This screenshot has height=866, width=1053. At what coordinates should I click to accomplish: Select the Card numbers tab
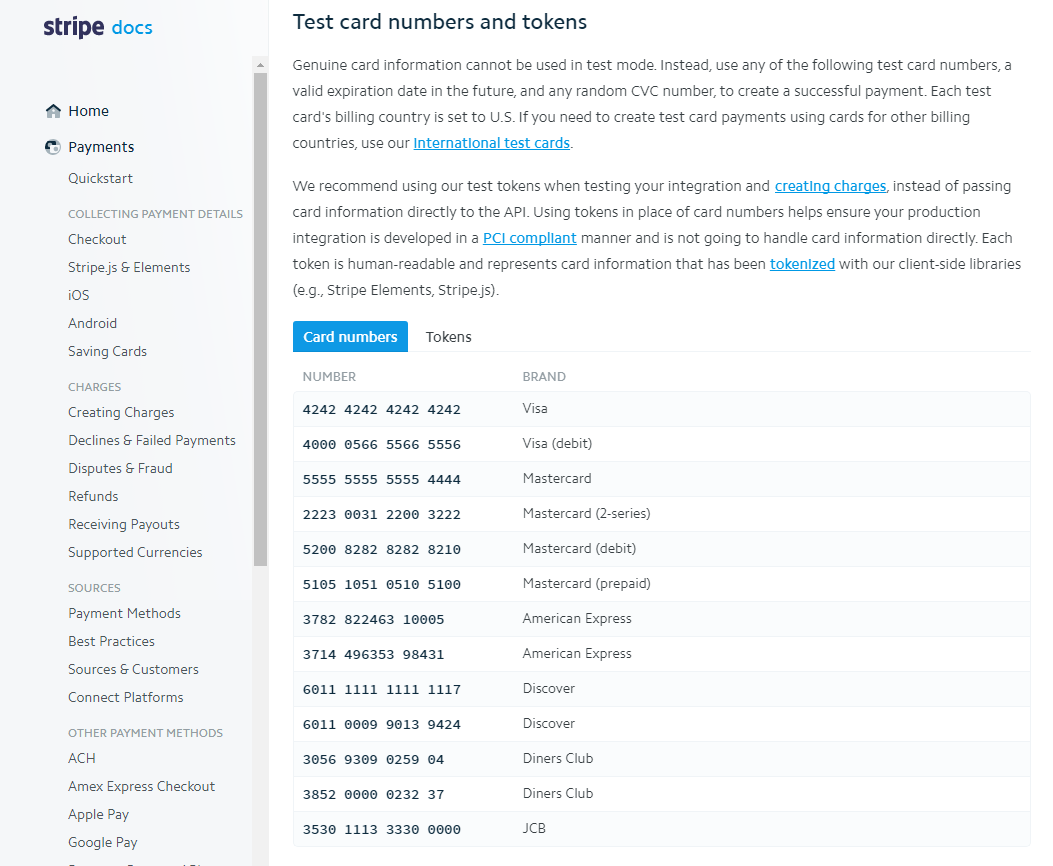tap(351, 337)
